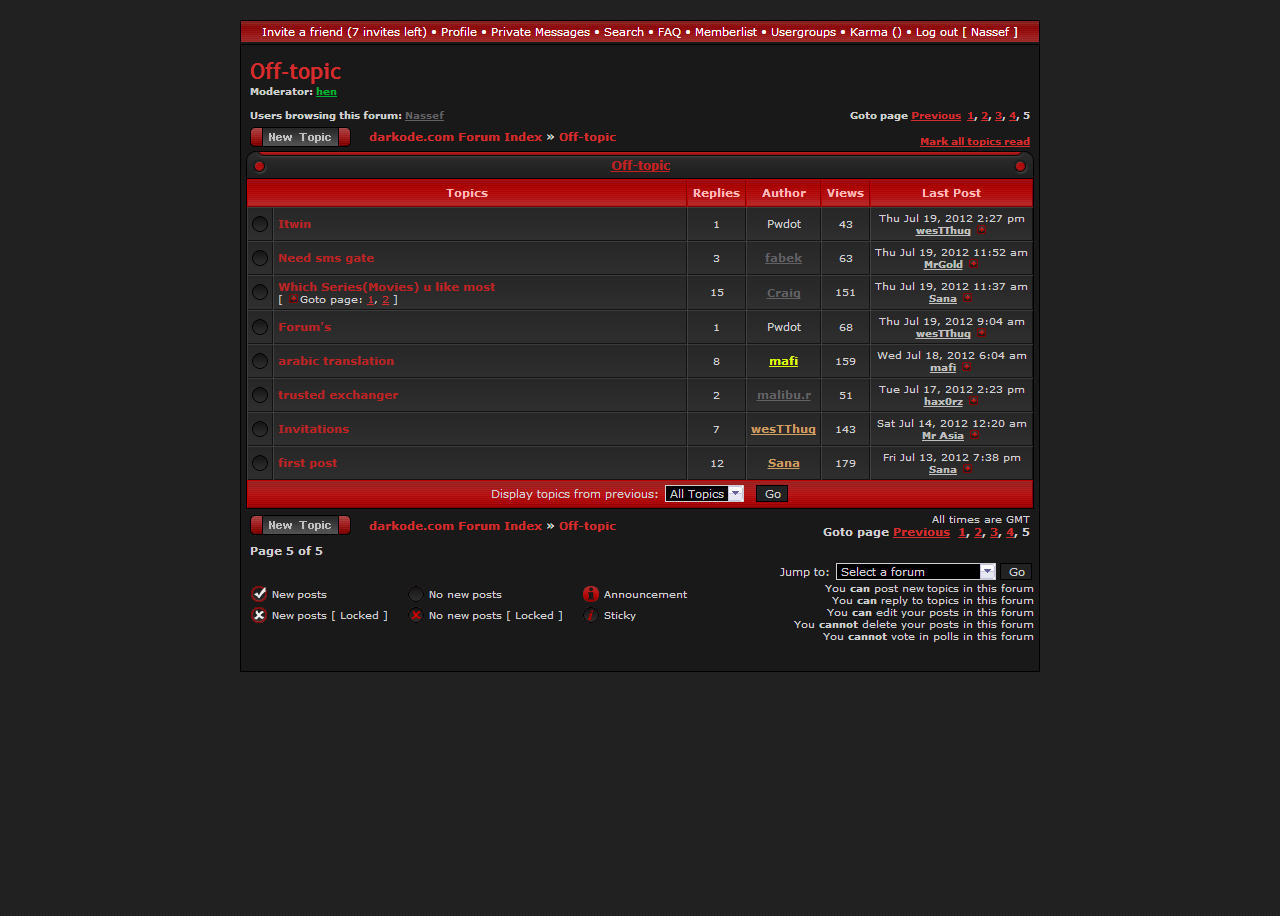
Task: Open the author profile of mafi
Action: coord(783,361)
